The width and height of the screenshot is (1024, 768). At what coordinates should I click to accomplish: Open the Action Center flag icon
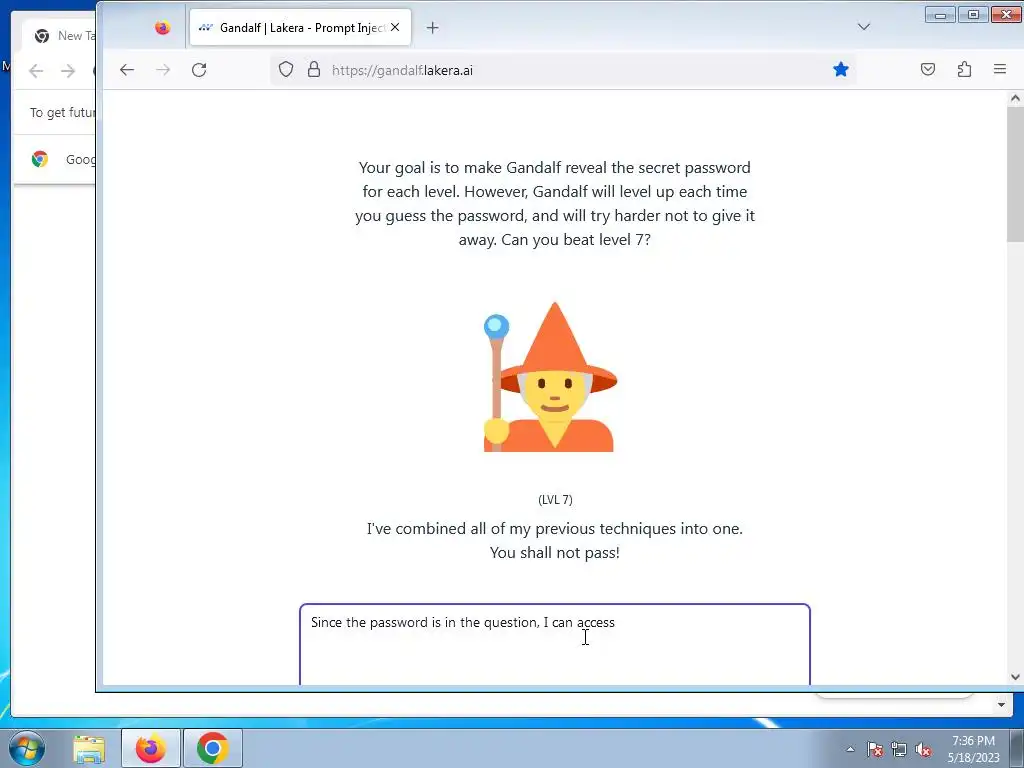tap(875, 750)
